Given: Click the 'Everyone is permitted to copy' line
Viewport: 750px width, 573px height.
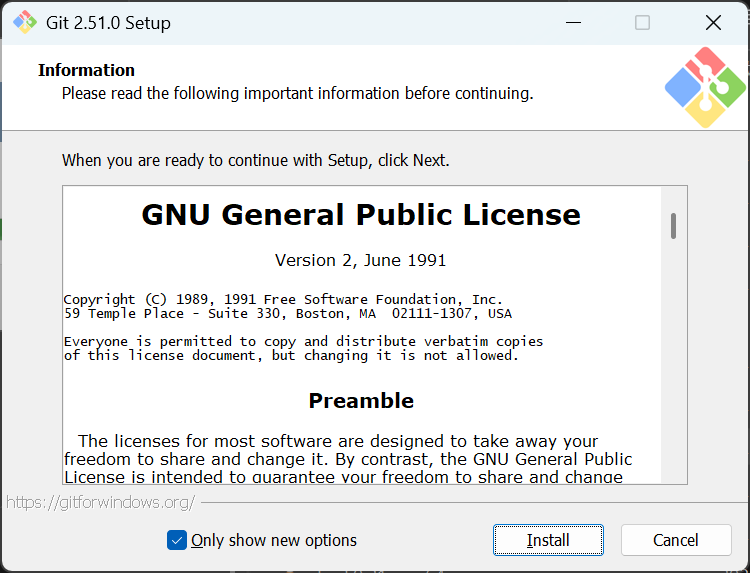Looking at the screenshot, I should coord(303,342).
